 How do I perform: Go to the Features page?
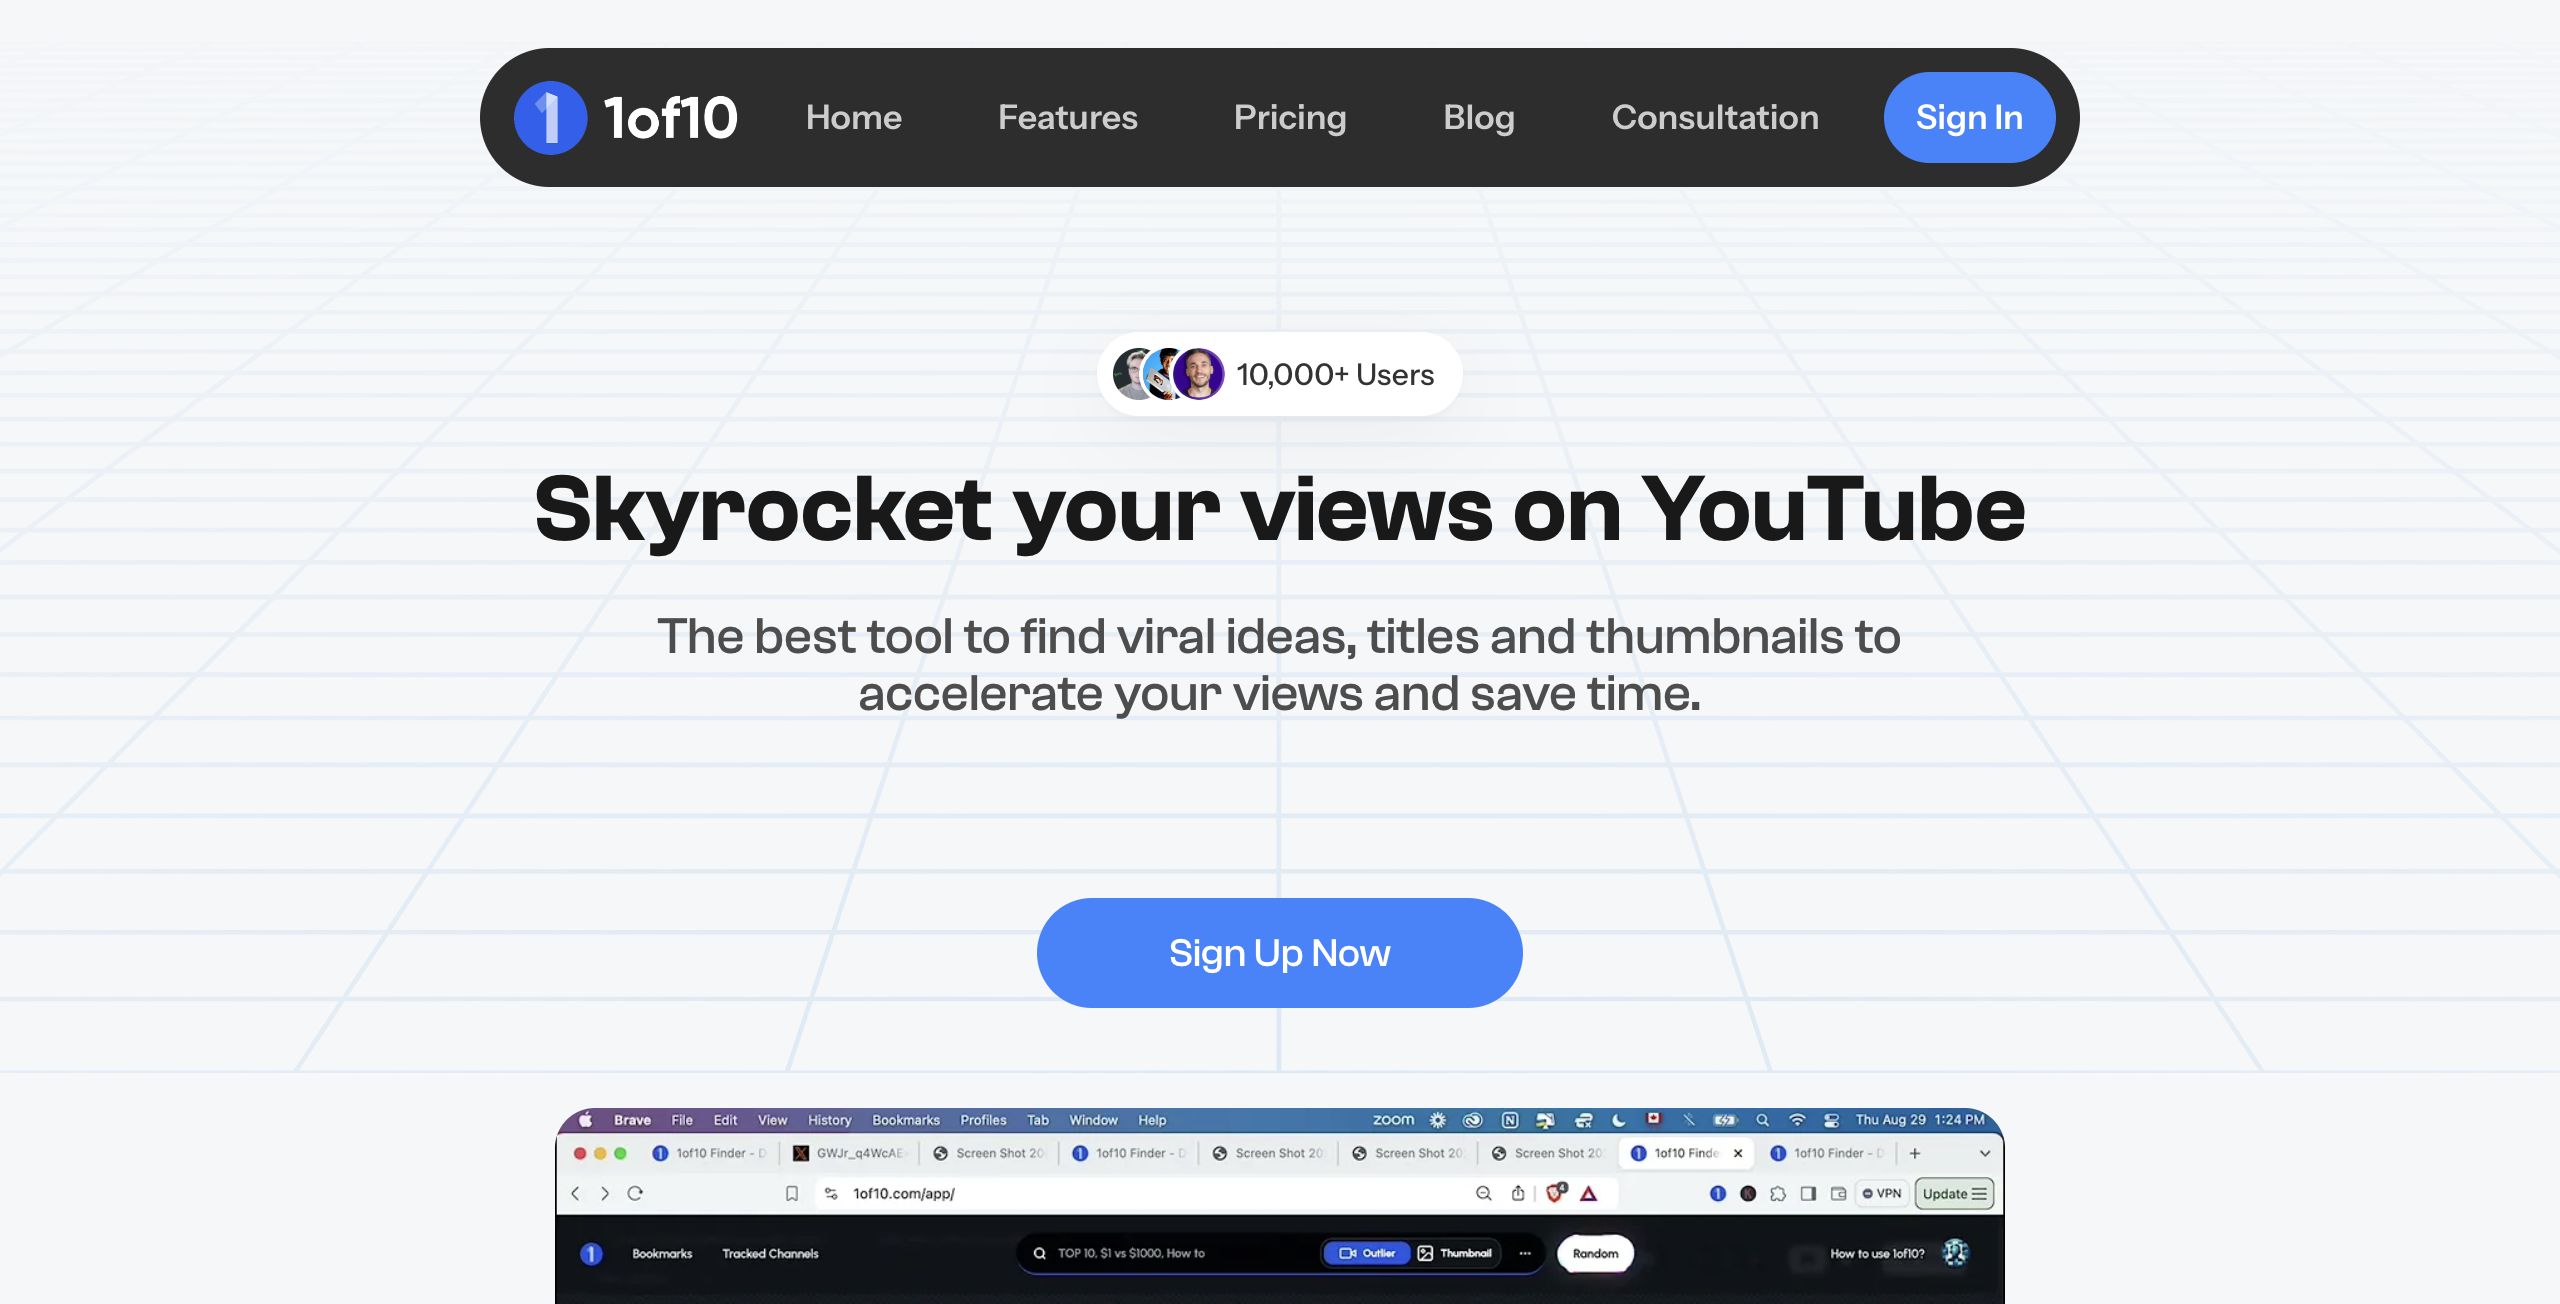tap(1067, 117)
